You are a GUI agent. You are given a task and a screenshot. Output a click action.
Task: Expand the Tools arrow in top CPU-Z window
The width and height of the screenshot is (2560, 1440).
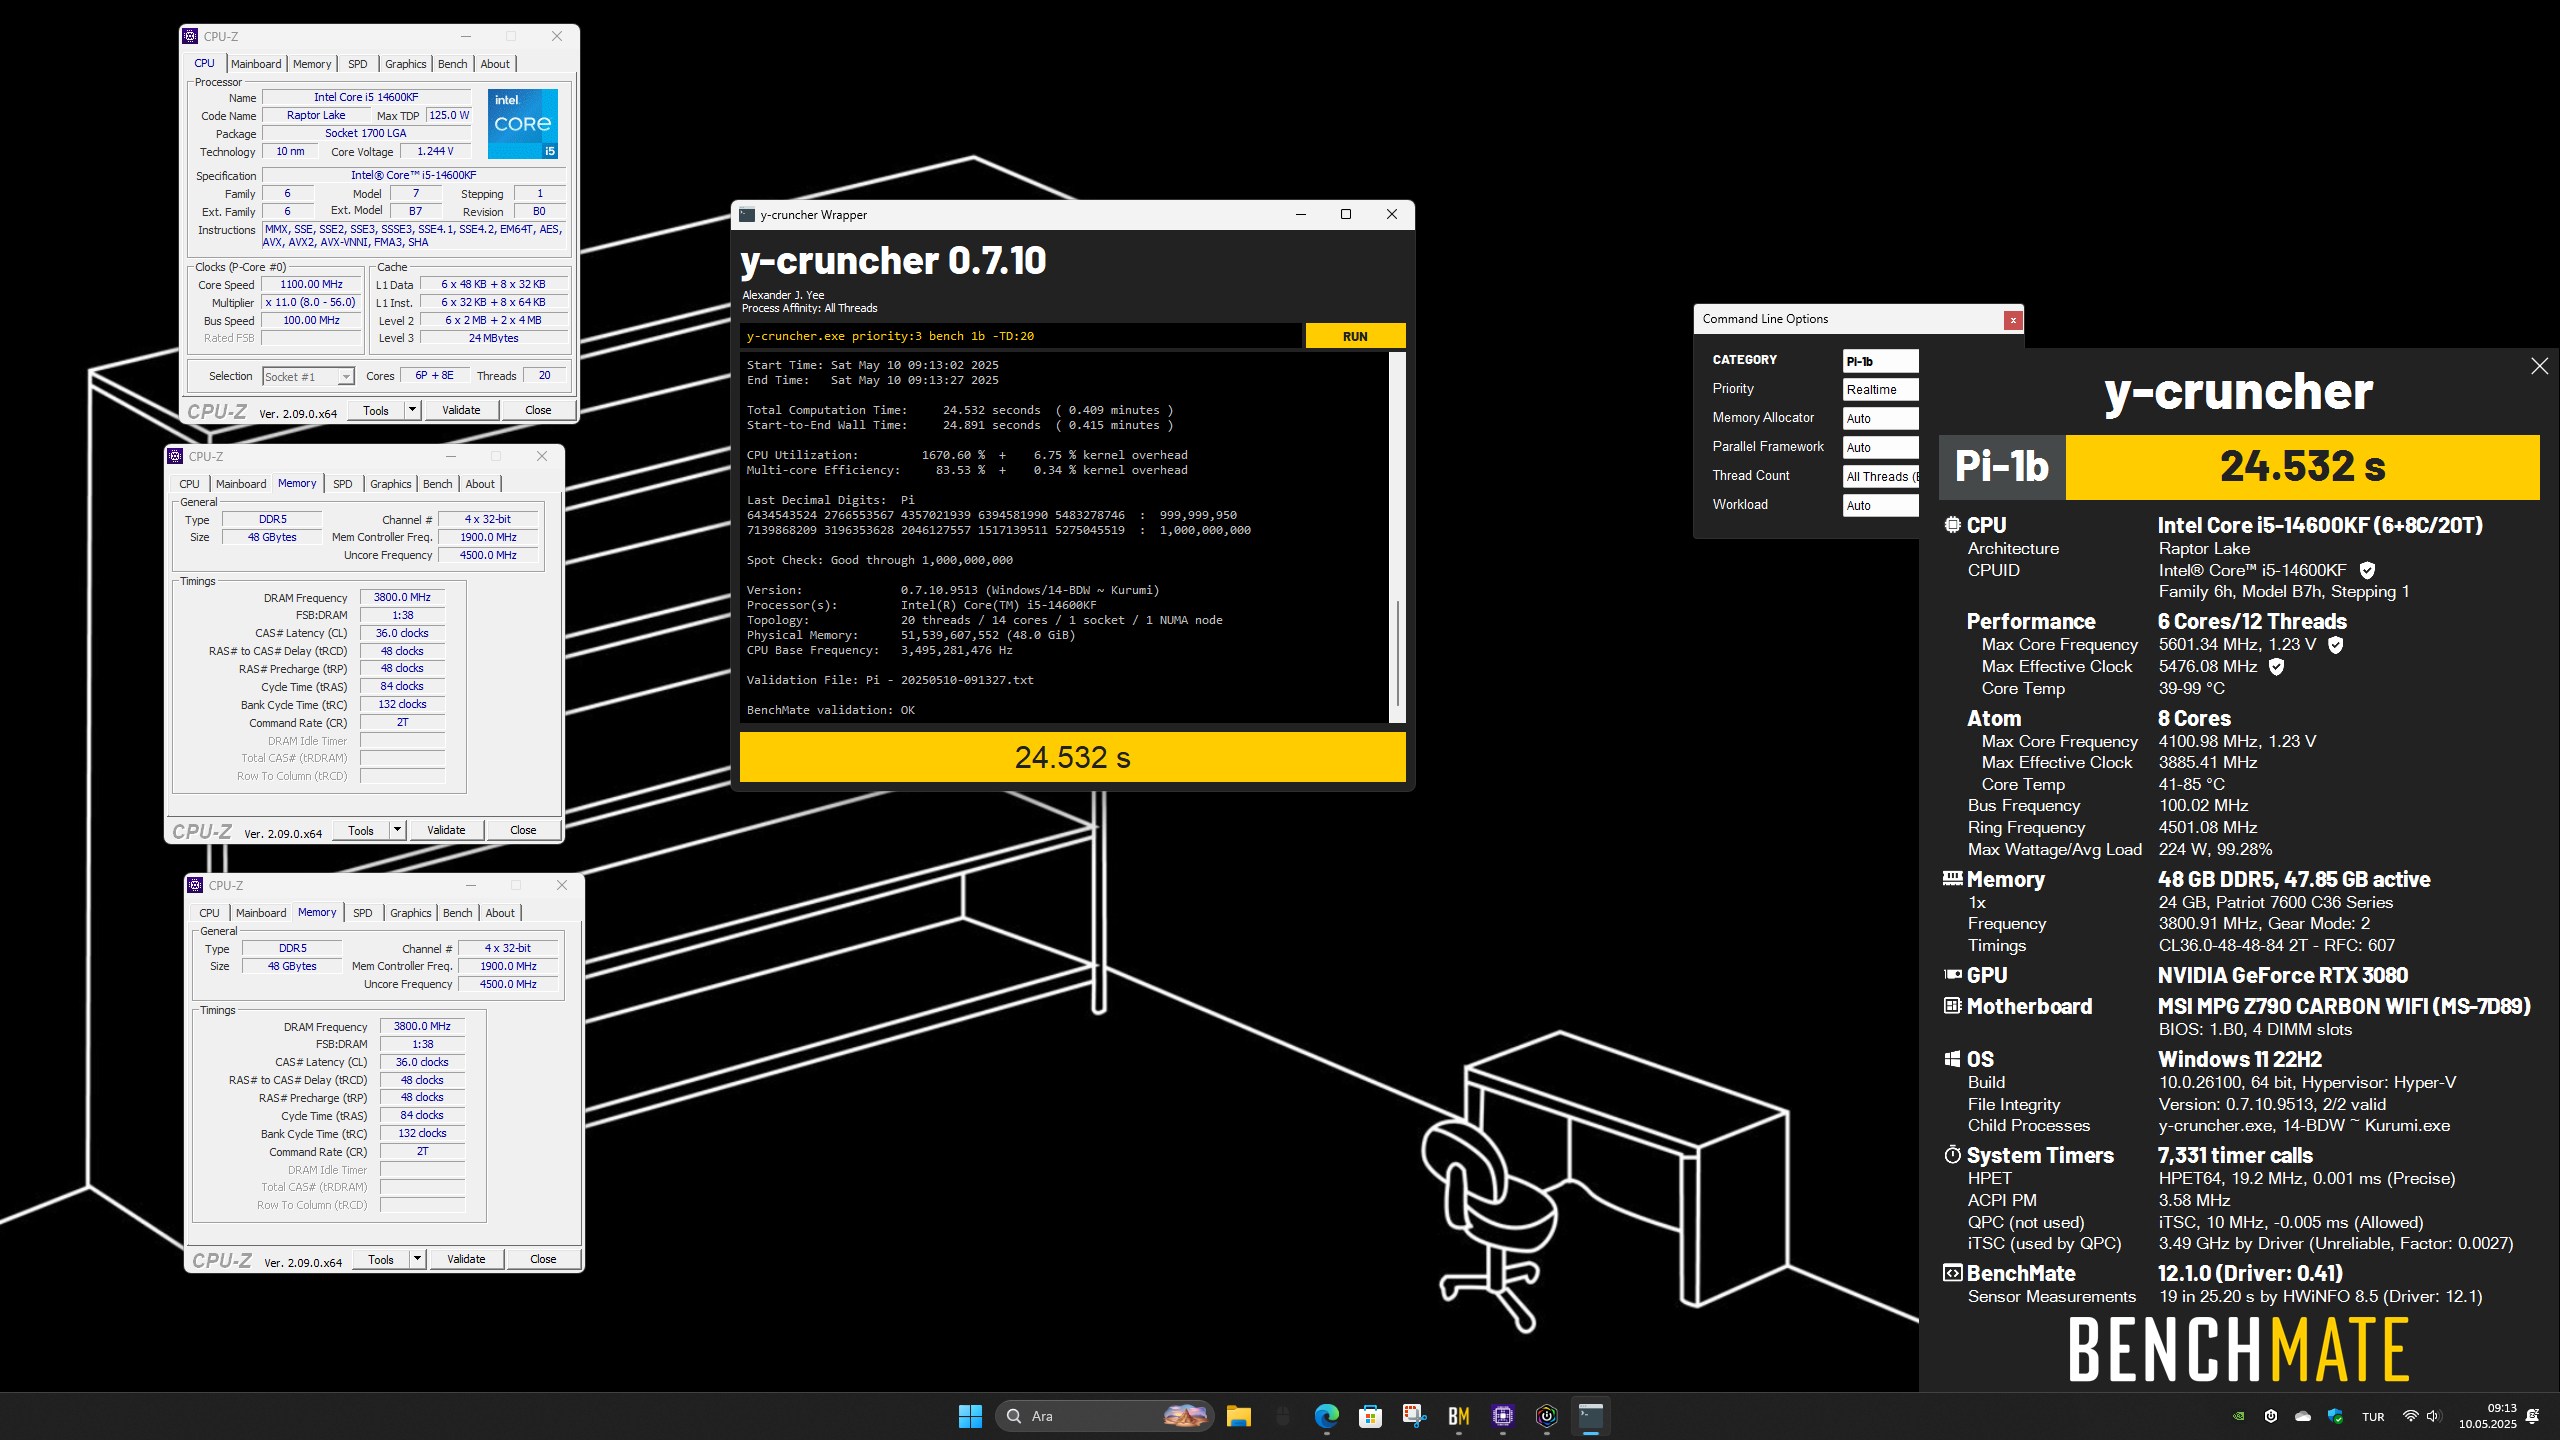click(411, 410)
